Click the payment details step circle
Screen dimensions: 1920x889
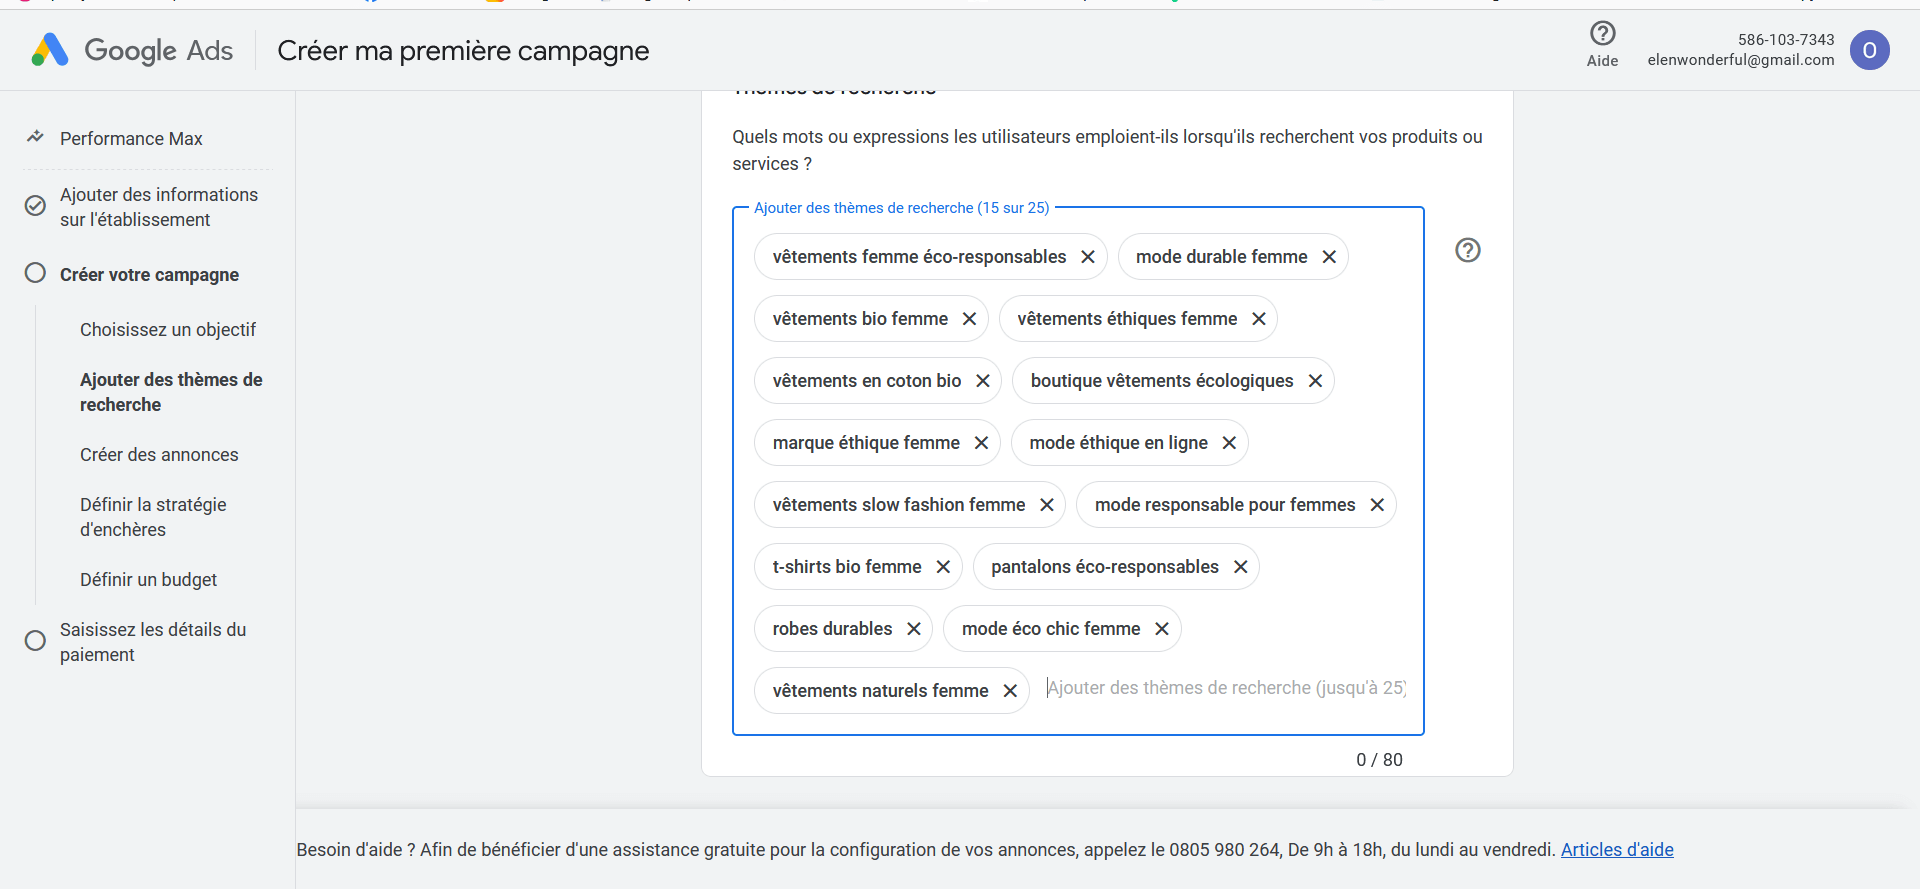35,641
